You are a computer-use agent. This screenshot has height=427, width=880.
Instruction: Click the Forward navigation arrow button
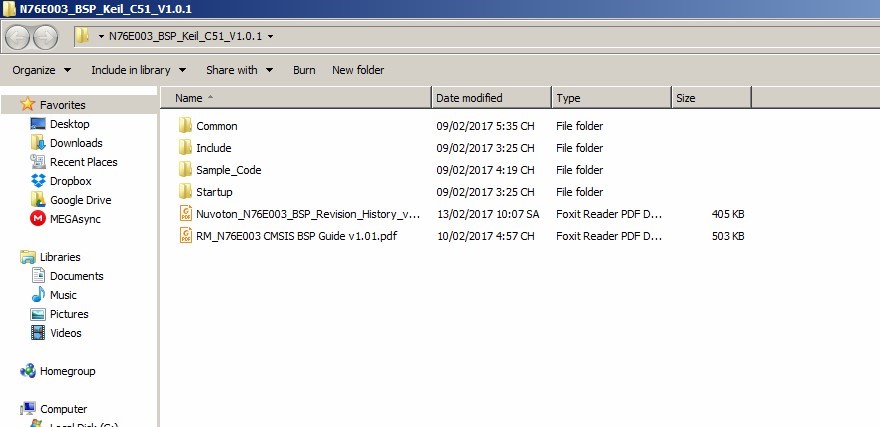click(x=46, y=37)
